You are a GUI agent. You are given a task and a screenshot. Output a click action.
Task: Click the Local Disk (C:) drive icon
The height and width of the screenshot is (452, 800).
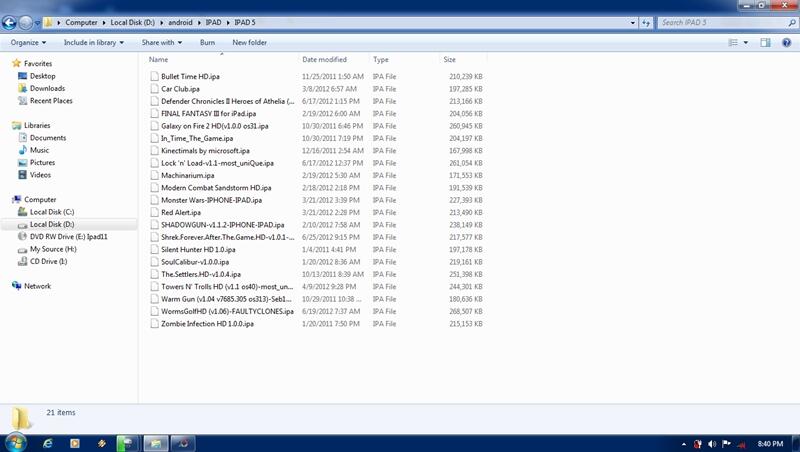coord(22,212)
